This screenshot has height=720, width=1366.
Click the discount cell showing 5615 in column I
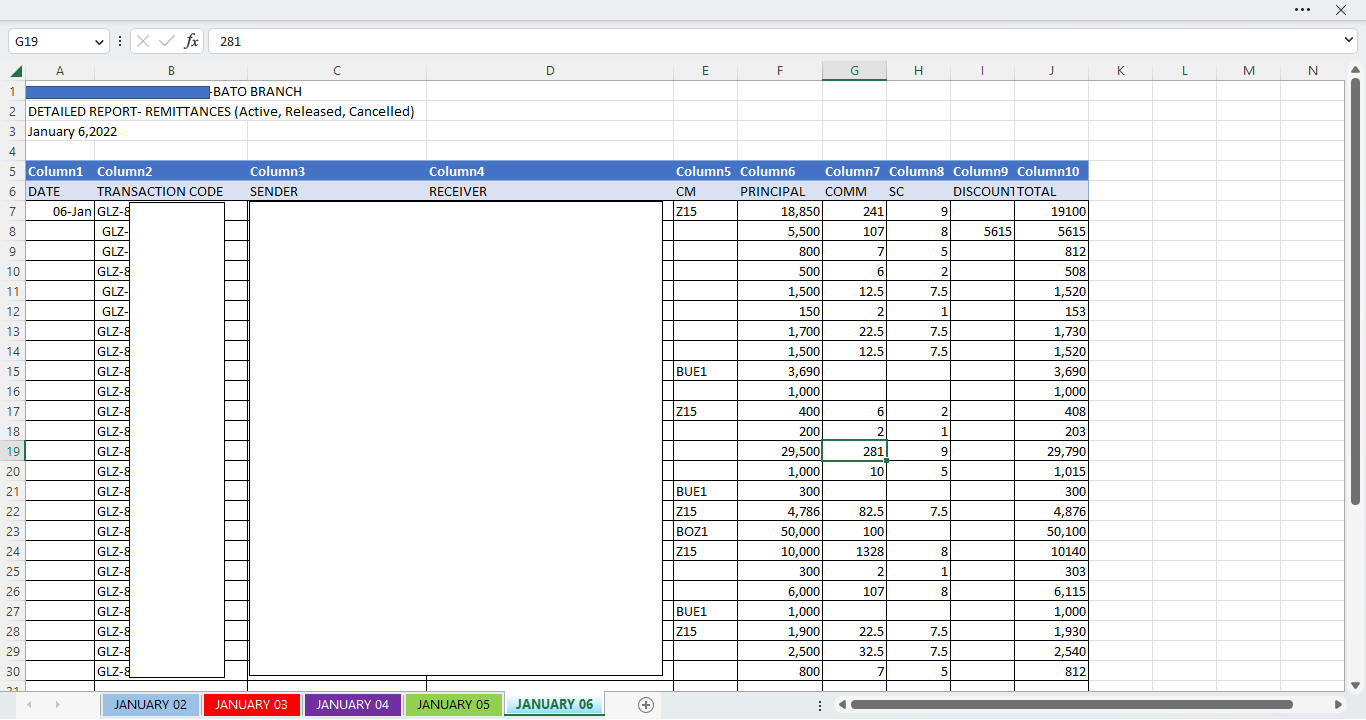click(982, 231)
